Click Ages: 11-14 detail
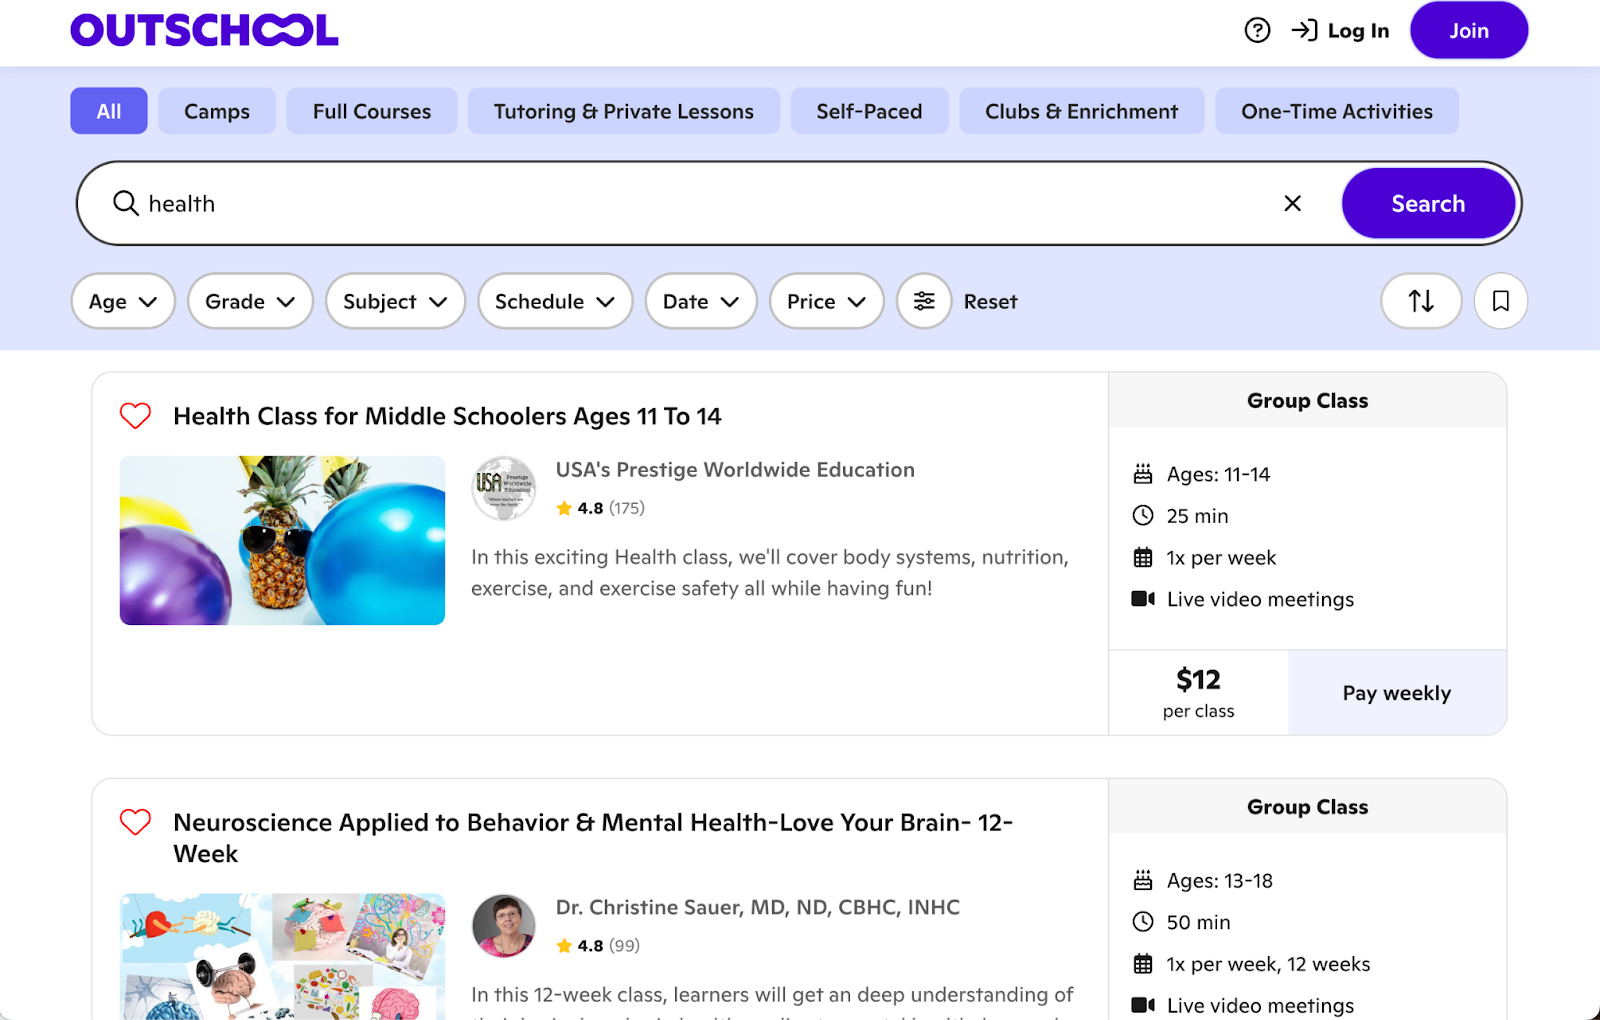Viewport: 1600px width, 1020px height. [1201, 474]
